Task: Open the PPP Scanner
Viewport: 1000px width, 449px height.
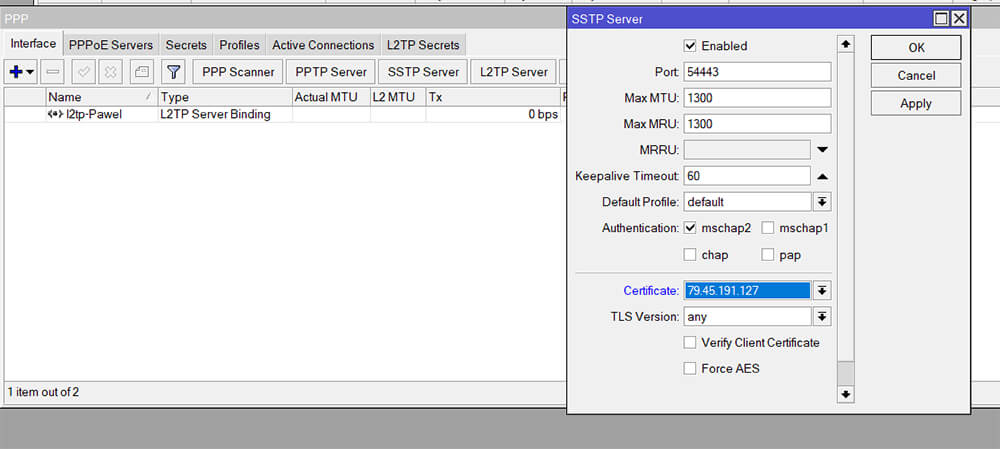Action: [x=238, y=72]
